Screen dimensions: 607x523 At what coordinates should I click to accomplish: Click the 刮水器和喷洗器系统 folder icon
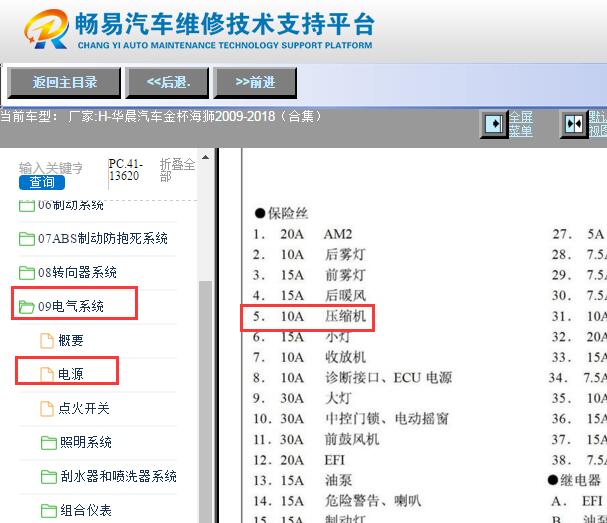pyautogui.click(x=49, y=477)
